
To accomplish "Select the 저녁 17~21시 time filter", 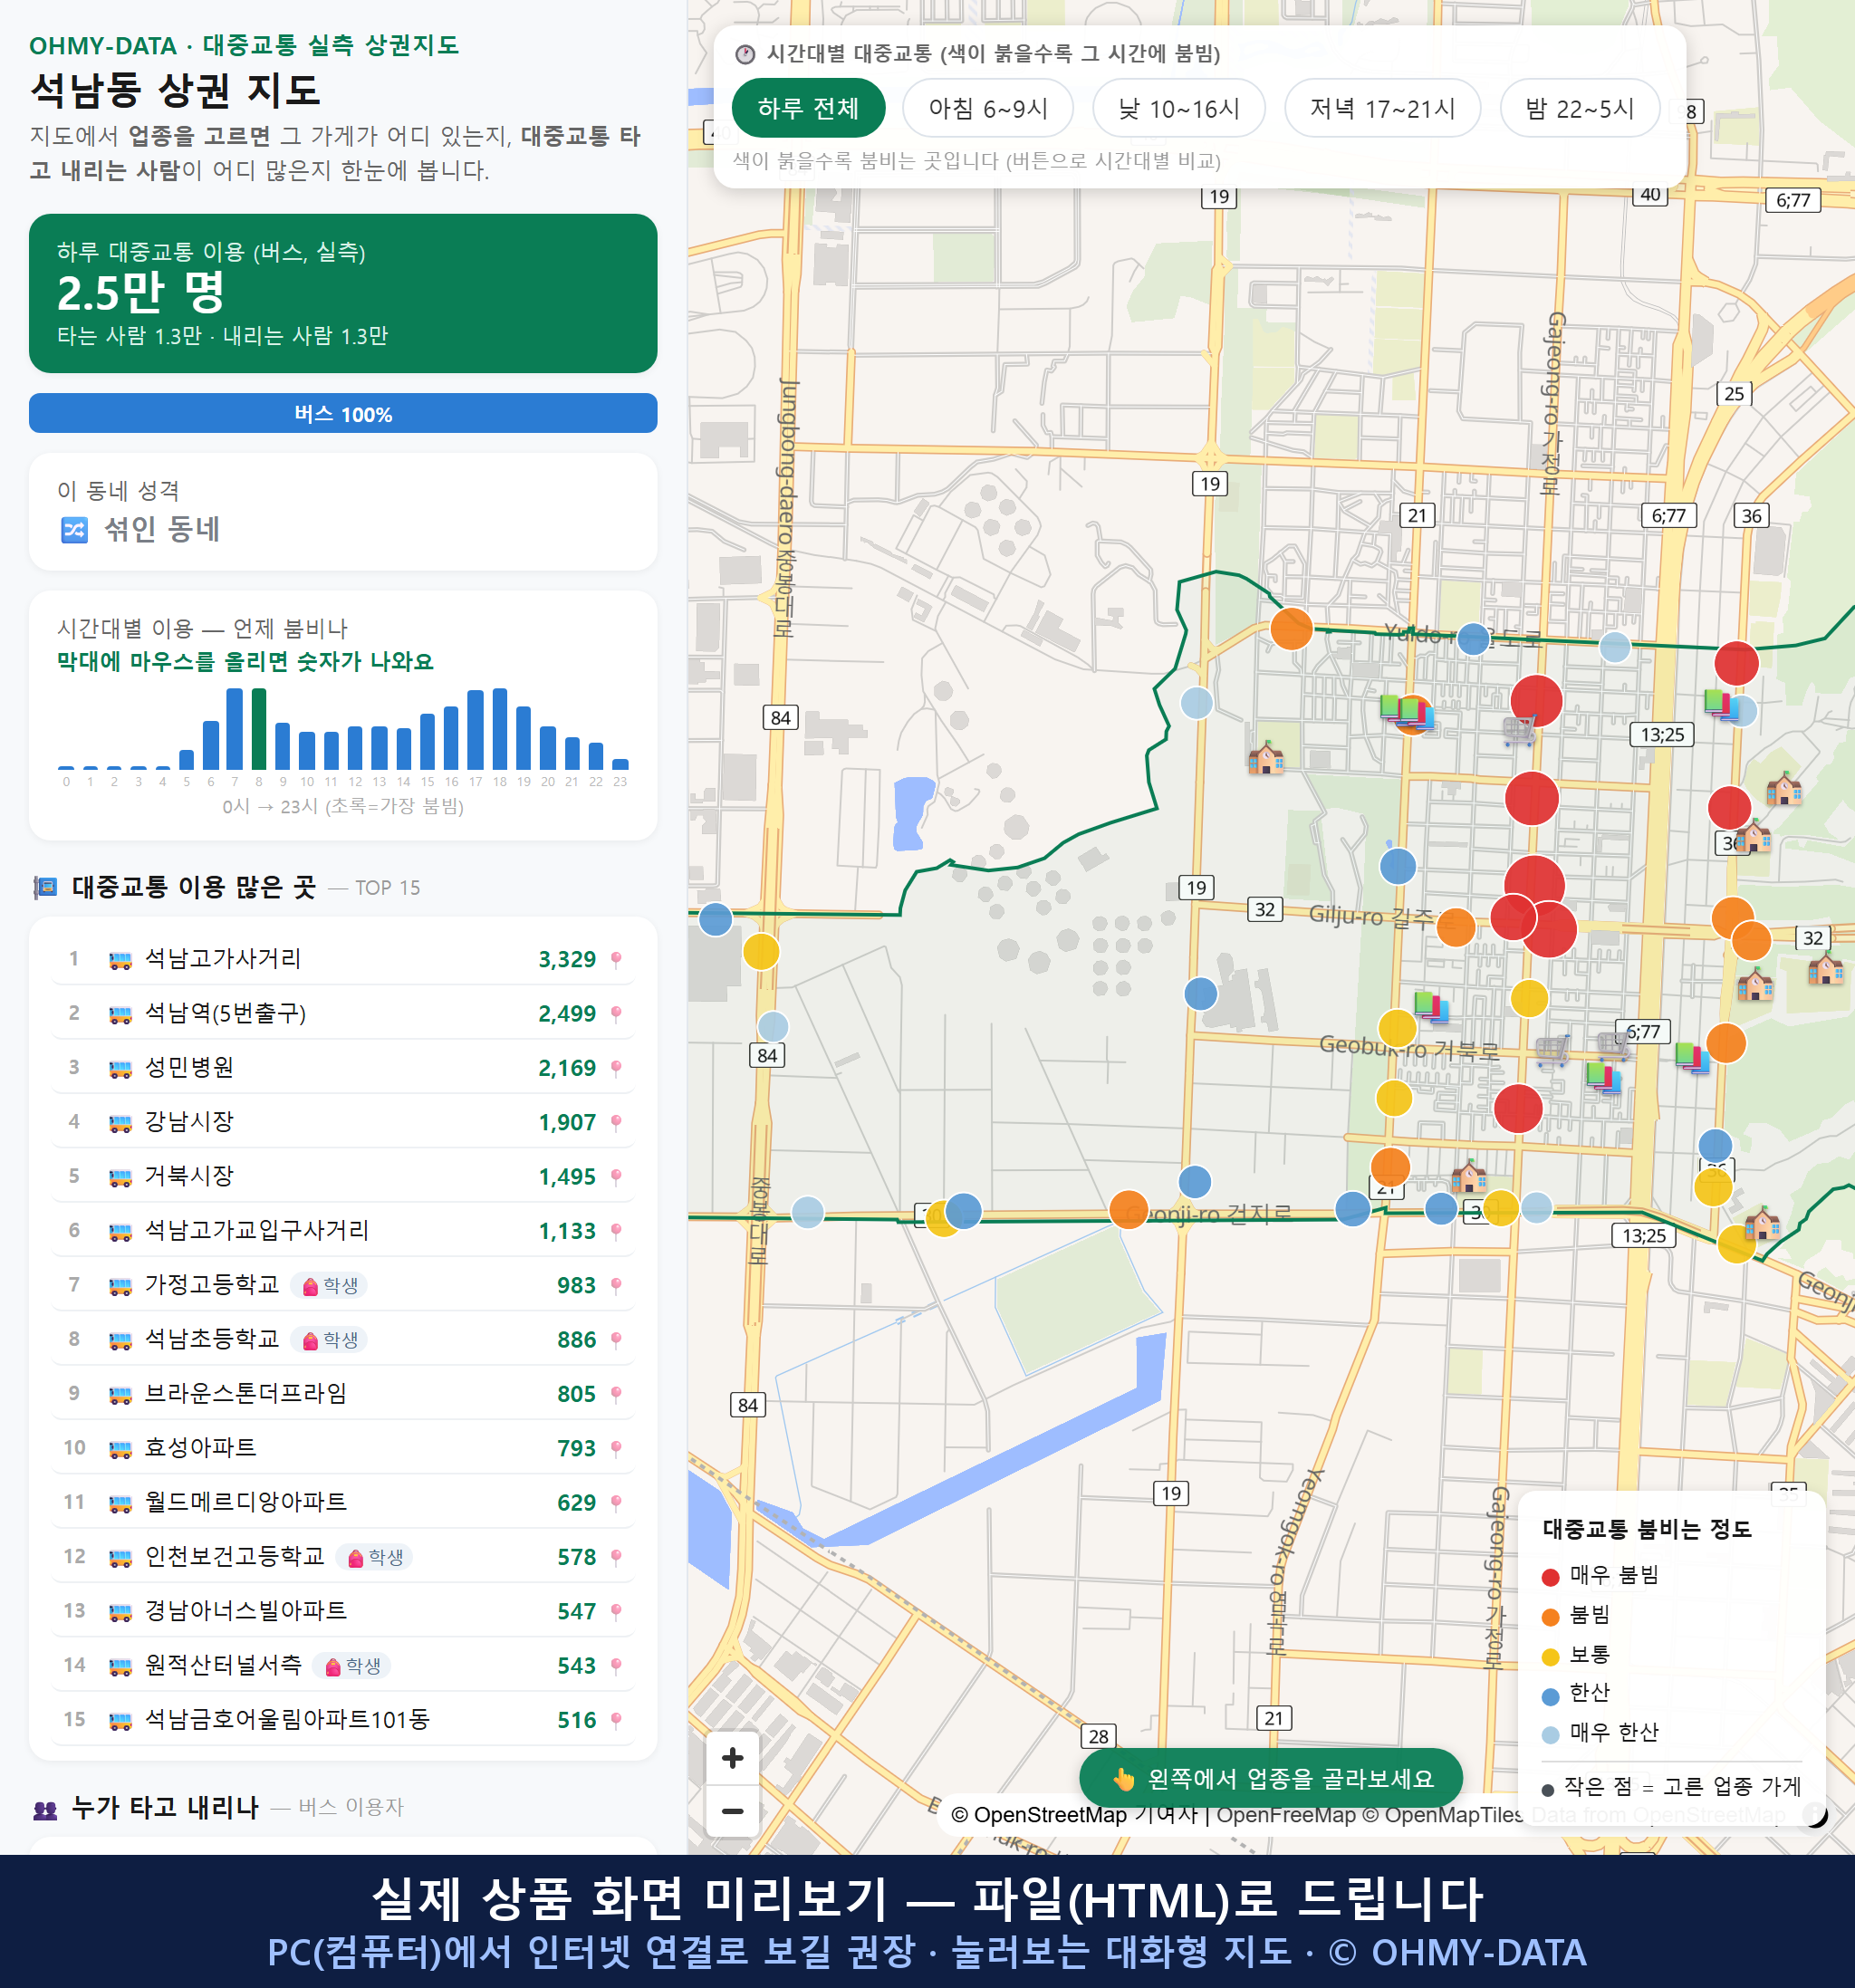I will pos(1382,108).
